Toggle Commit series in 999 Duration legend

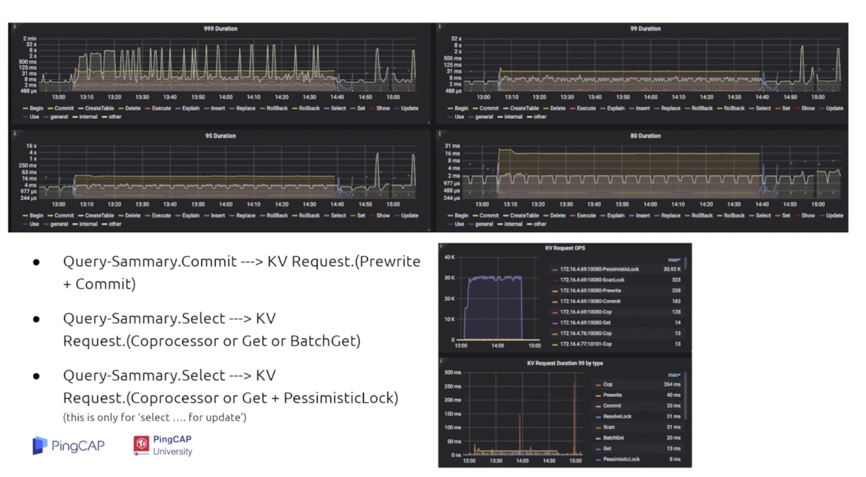click(x=61, y=109)
